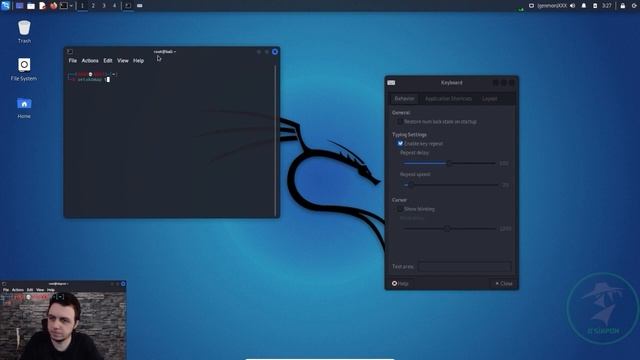Screen dimensions: 640x360
Task: Click the logout icon at panel end
Action: (x=635, y=6)
